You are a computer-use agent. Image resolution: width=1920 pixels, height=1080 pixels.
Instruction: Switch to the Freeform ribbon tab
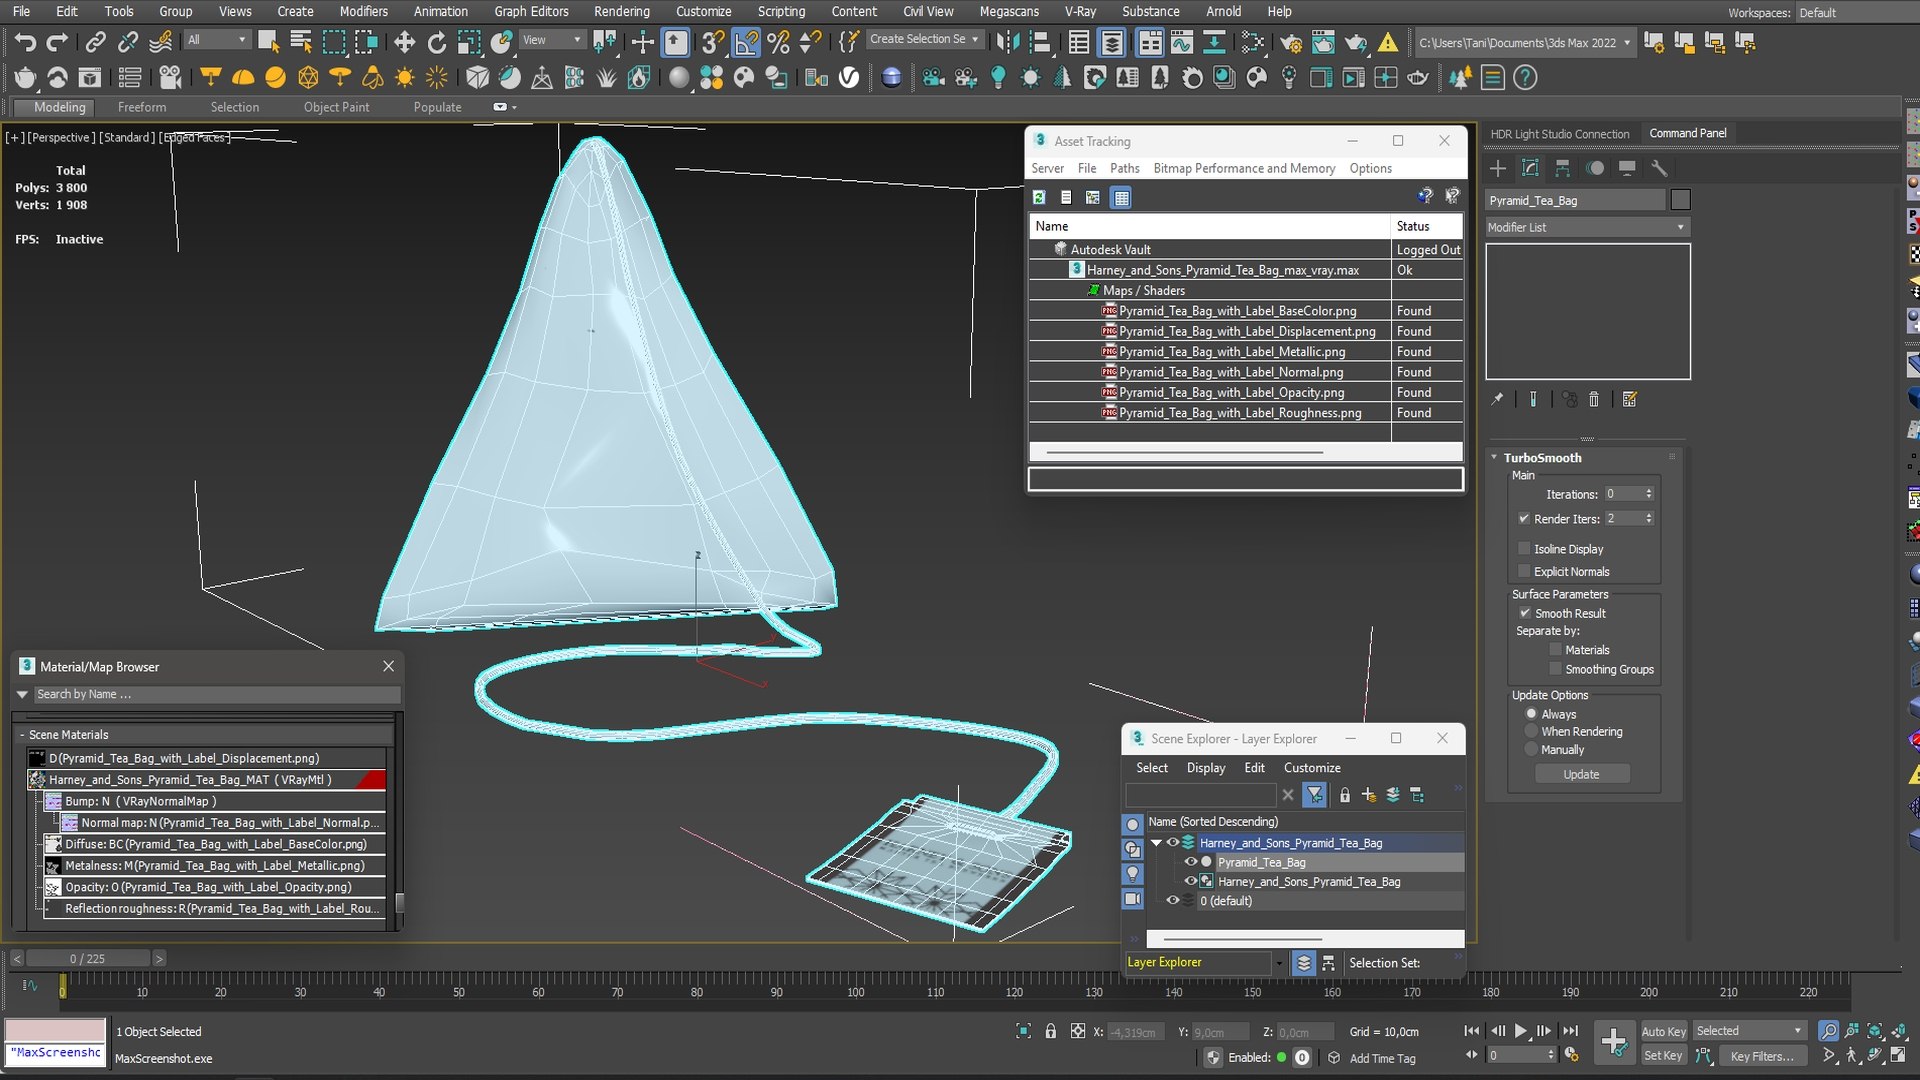(x=142, y=108)
